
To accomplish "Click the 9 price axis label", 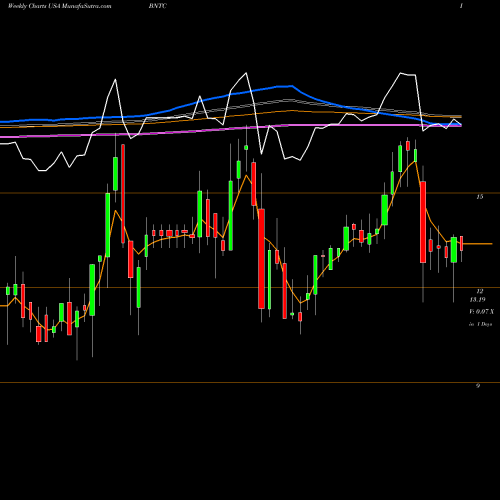I will [478, 386].
